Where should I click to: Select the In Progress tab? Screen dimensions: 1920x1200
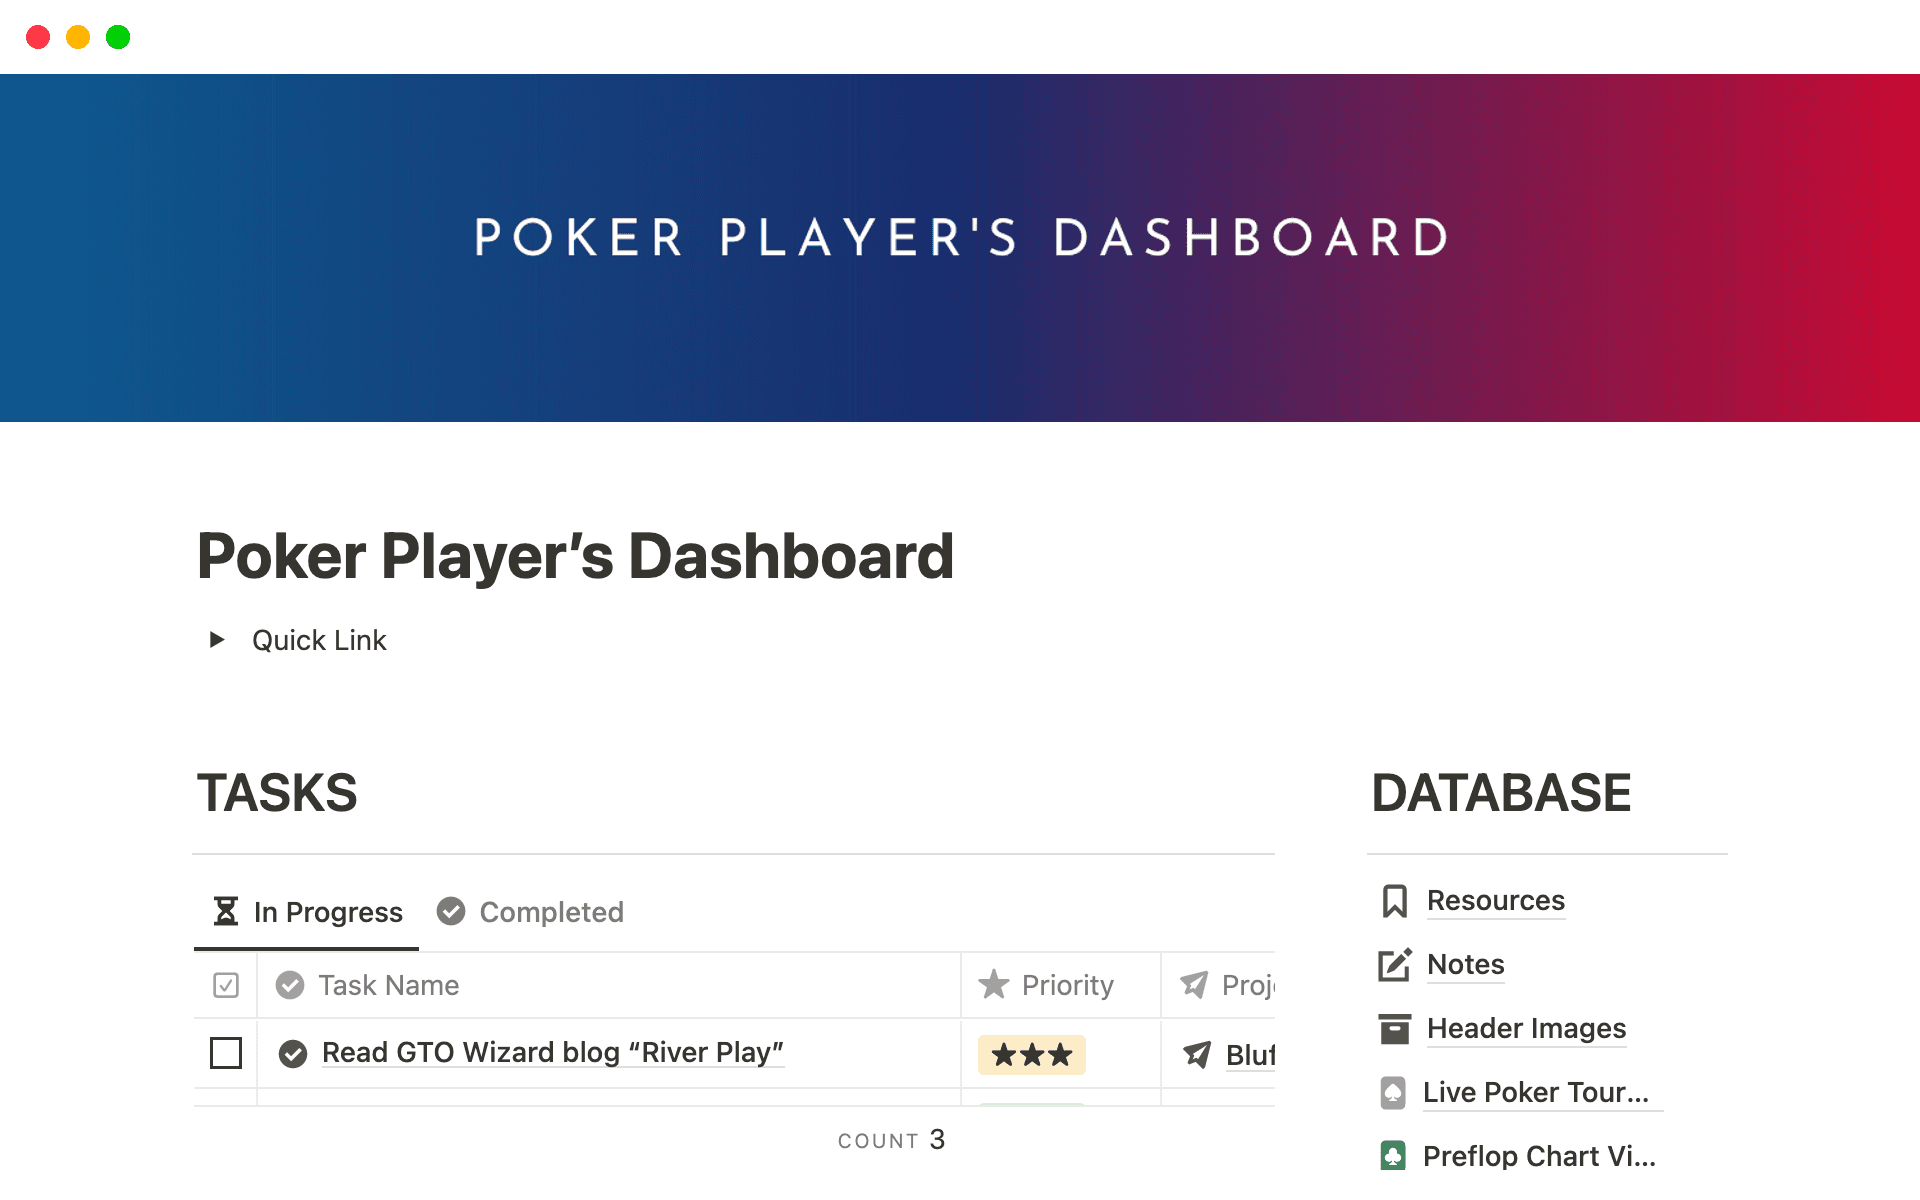[x=327, y=911]
